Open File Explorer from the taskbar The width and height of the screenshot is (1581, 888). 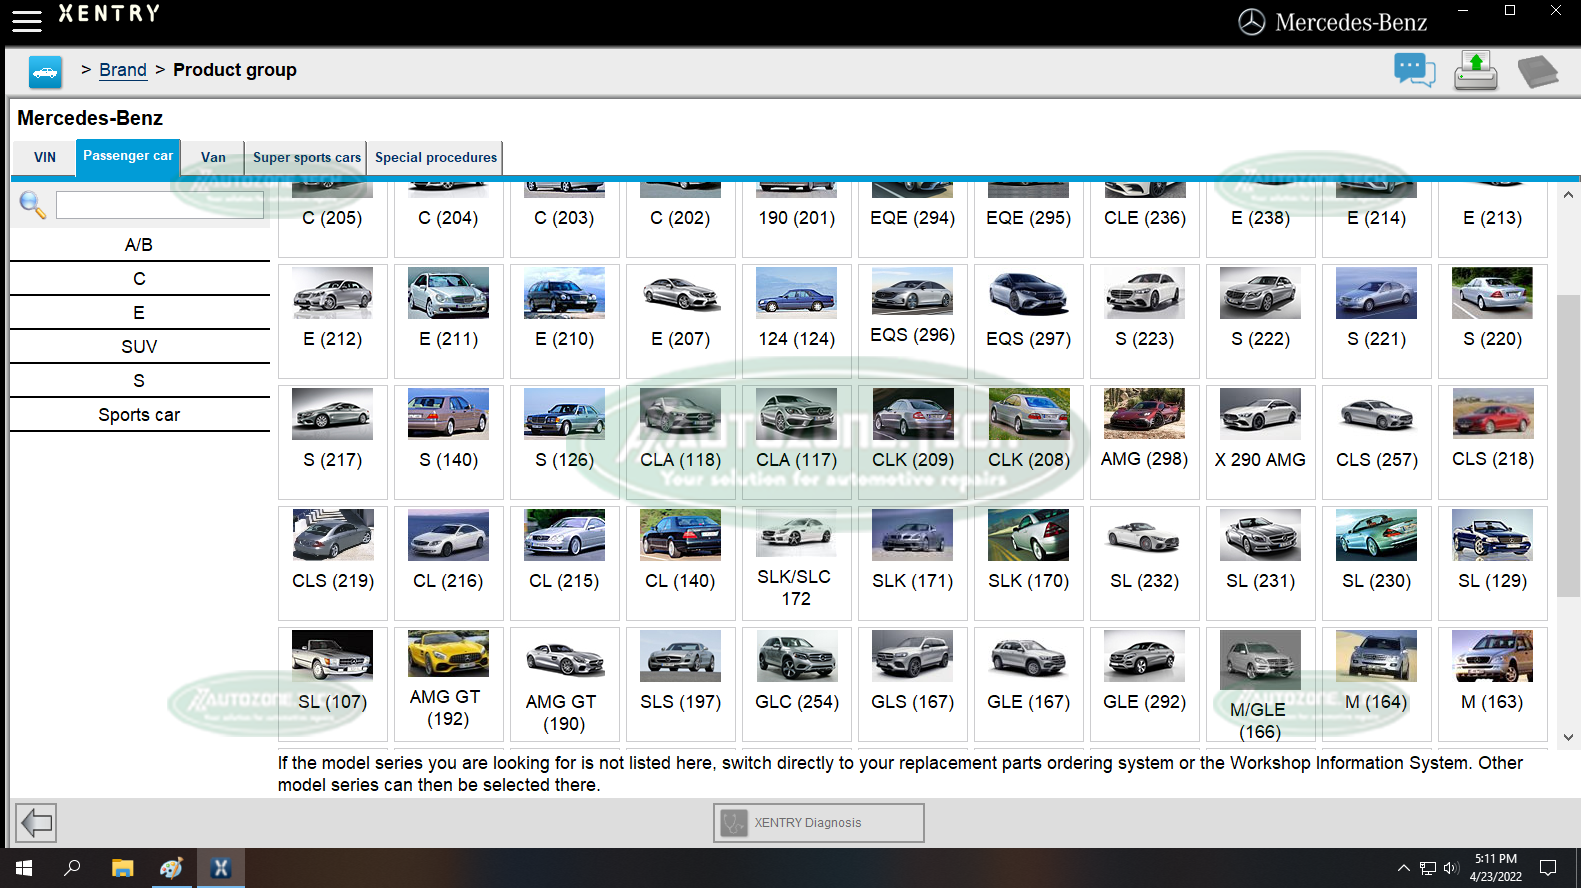[x=122, y=868]
